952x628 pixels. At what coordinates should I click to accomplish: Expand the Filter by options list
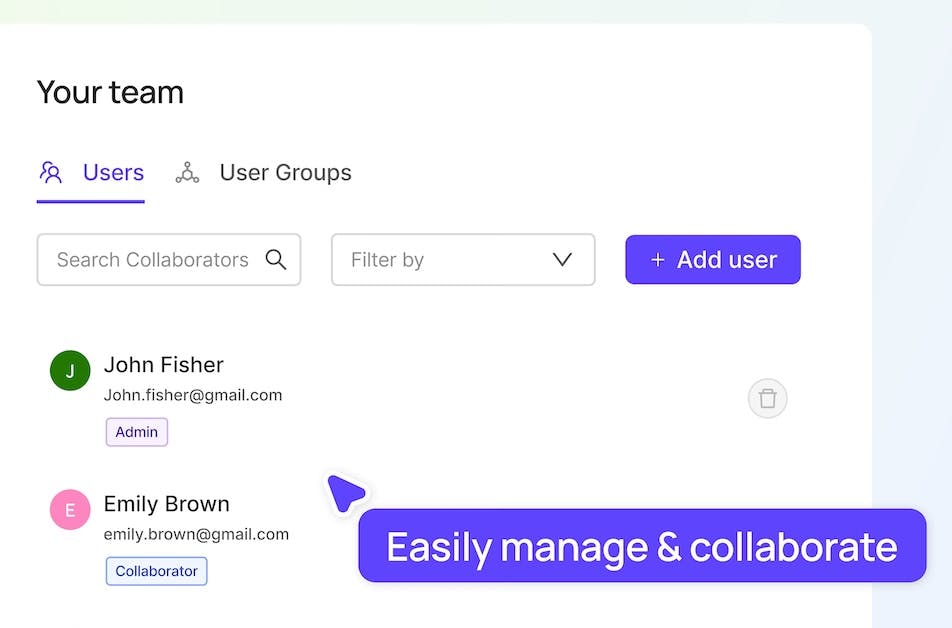coord(462,259)
